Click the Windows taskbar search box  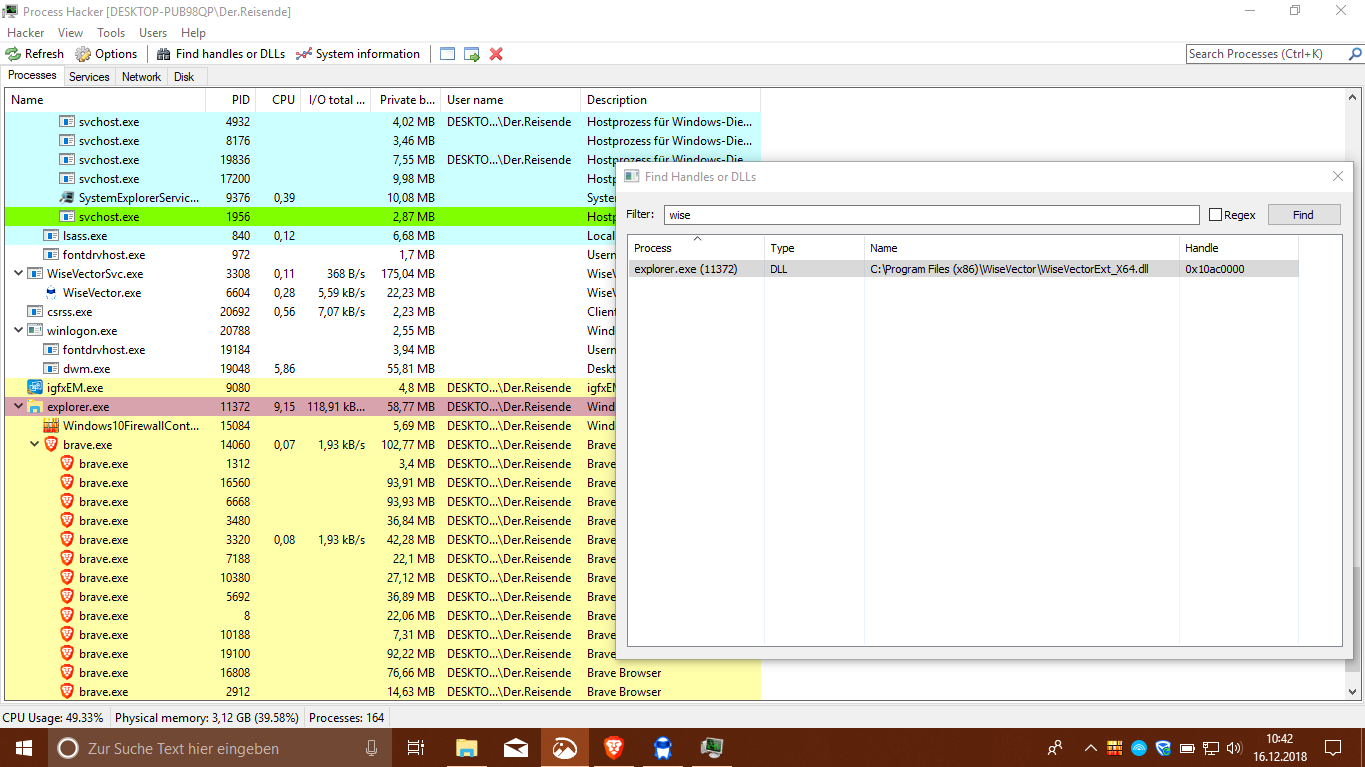221,748
